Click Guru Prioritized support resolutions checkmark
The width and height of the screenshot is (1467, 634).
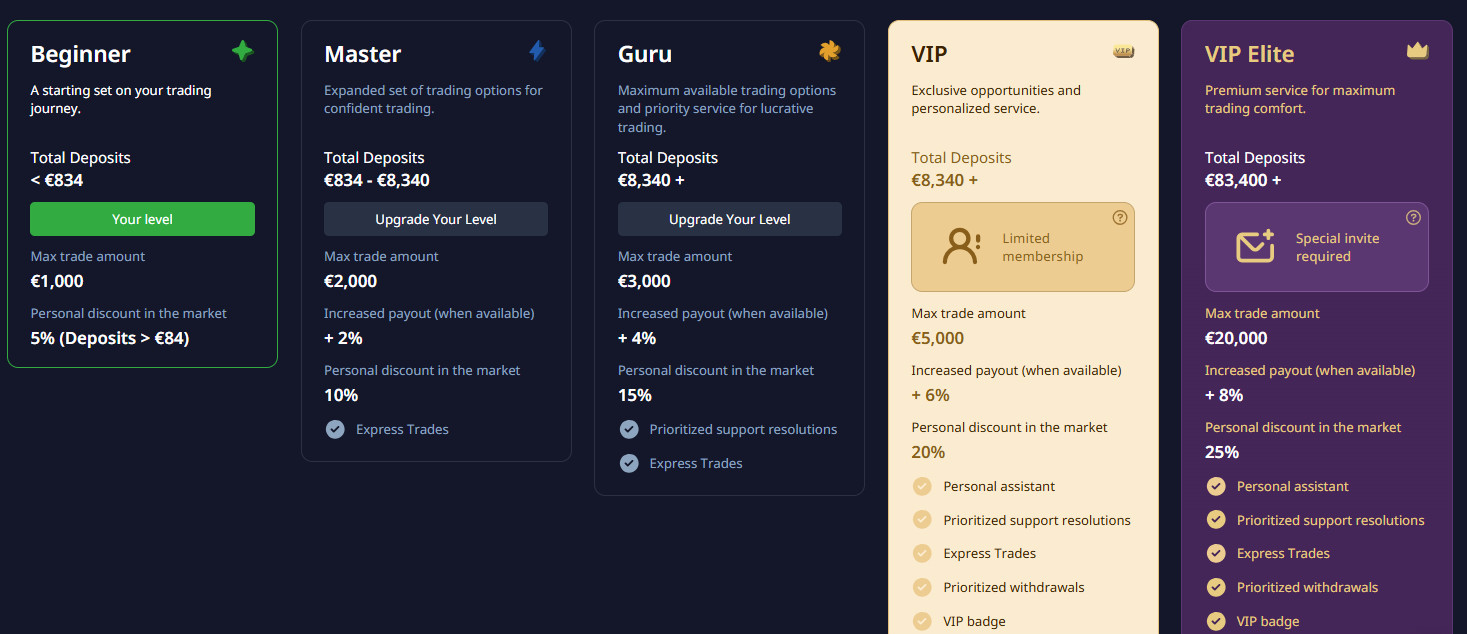[629, 429]
